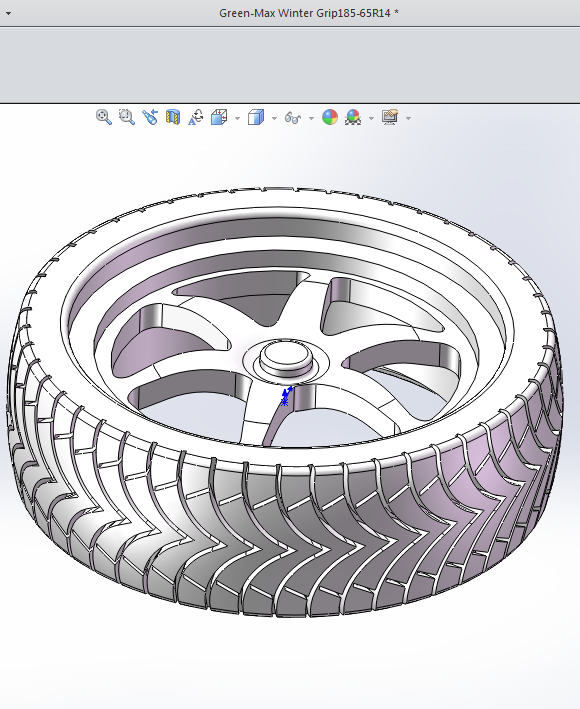Open Display Style dropdown arrow
580x709 pixels.
[x=274, y=118]
